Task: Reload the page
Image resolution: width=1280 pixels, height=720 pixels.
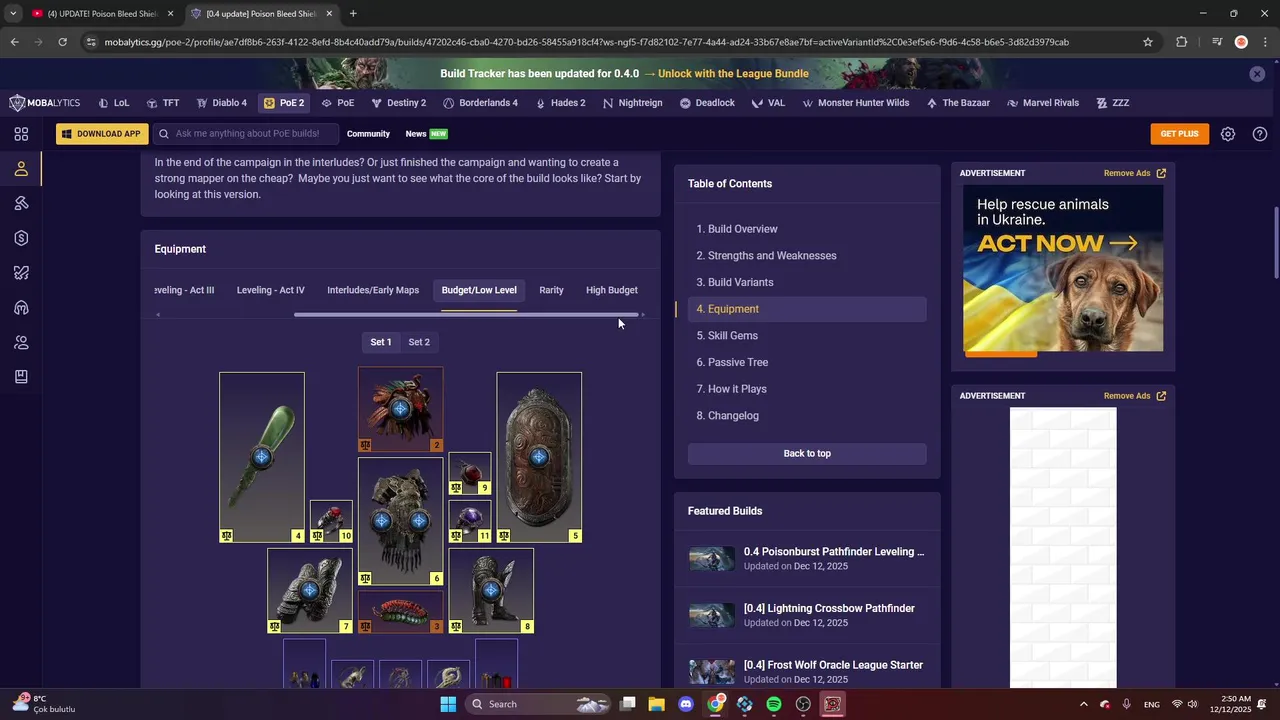Action: [x=62, y=42]
